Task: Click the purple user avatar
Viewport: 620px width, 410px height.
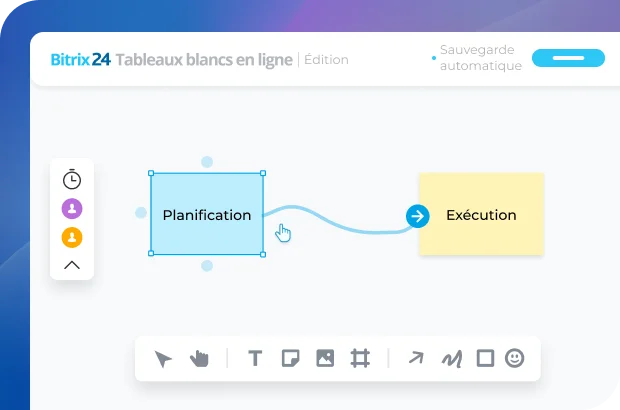Action: [72, 209]
